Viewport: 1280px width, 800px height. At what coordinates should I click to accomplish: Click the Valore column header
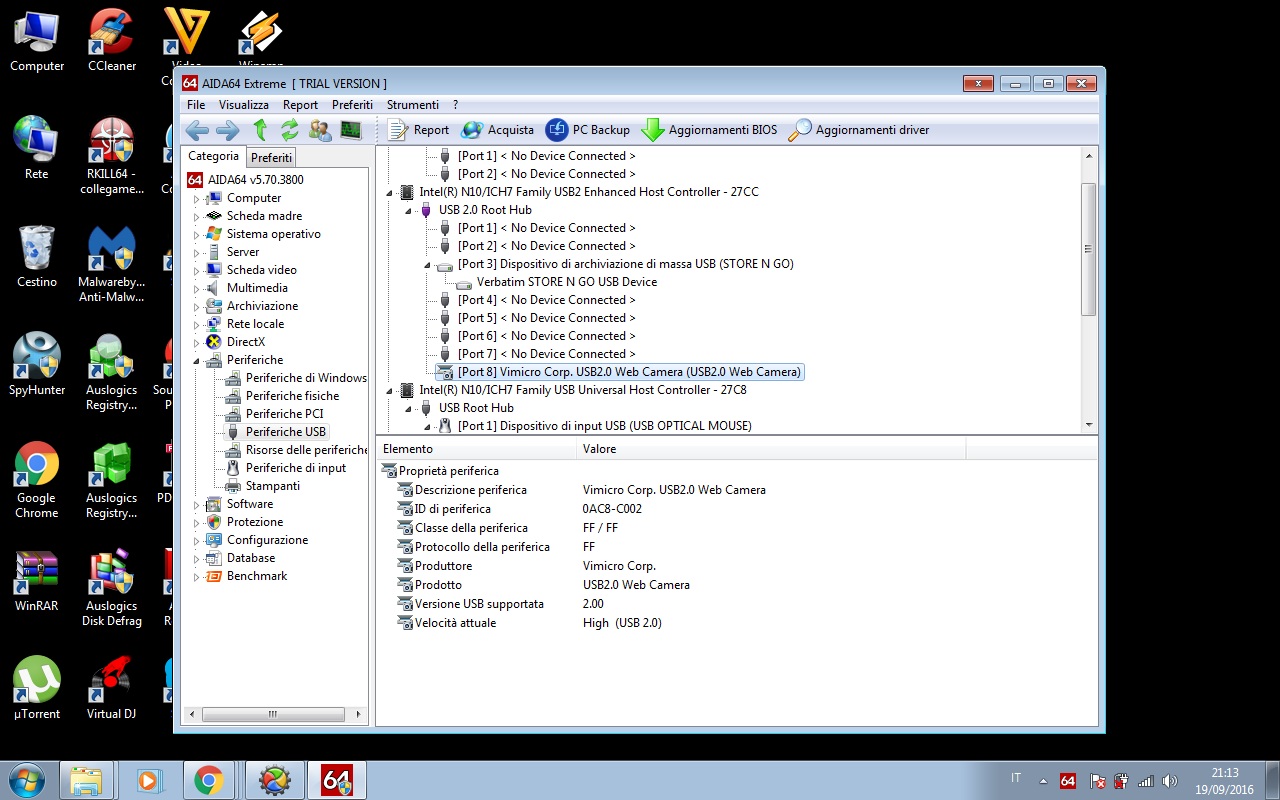[600, 449]
